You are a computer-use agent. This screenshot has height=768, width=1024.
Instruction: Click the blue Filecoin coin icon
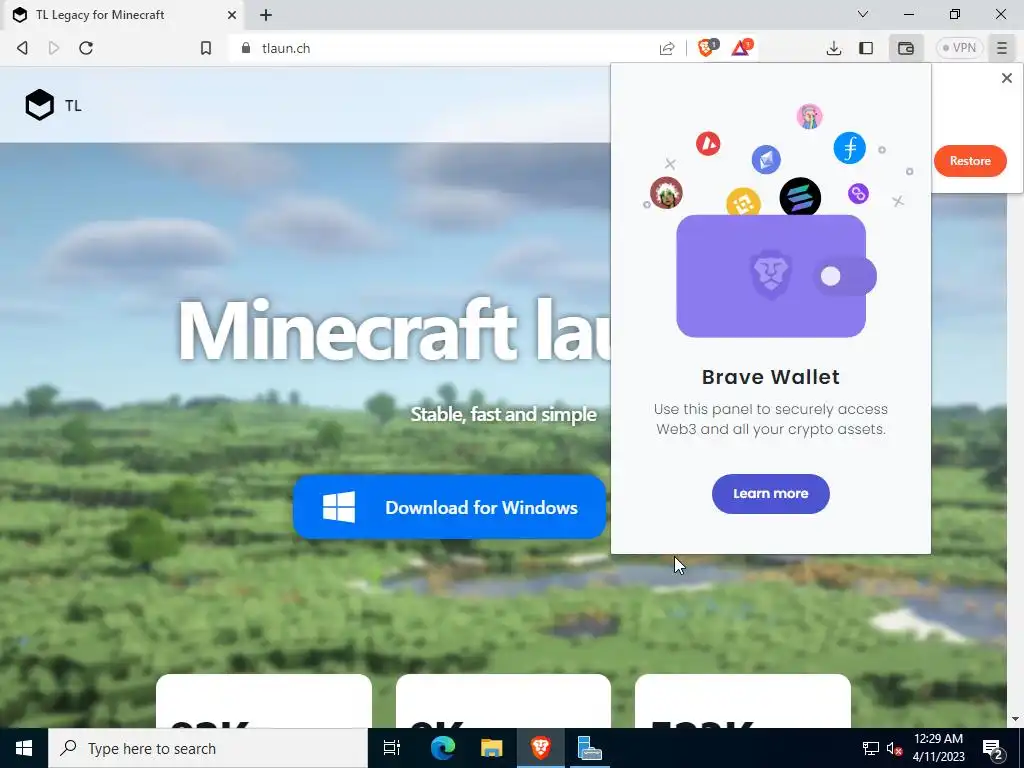[850, 148]
